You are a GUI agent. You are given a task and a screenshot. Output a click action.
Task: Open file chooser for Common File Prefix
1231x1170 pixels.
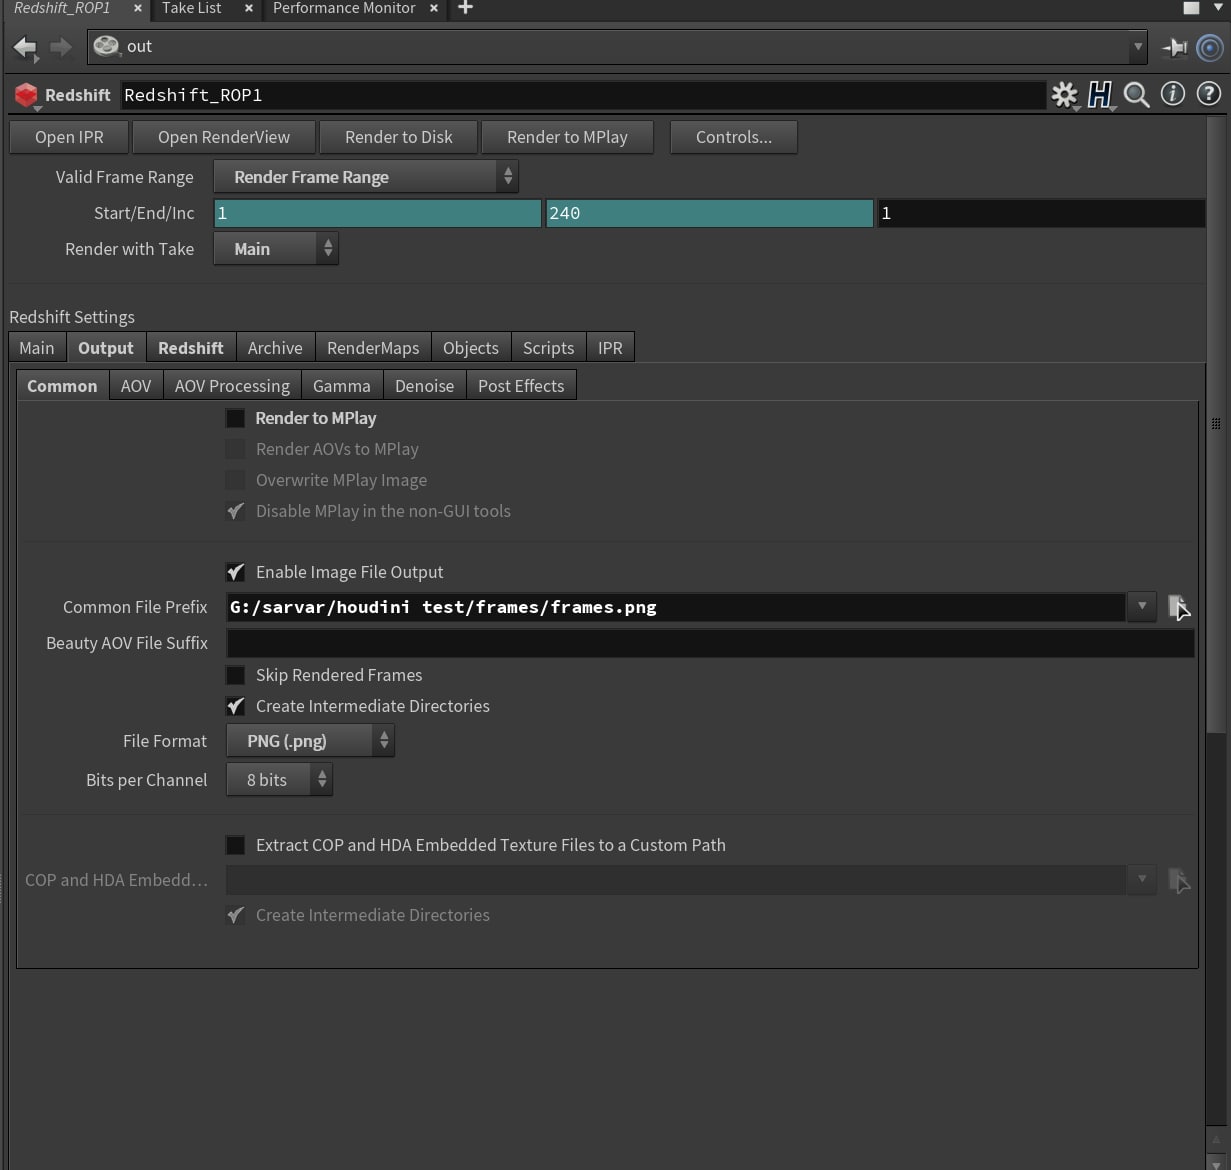(x=1179, y=607)
